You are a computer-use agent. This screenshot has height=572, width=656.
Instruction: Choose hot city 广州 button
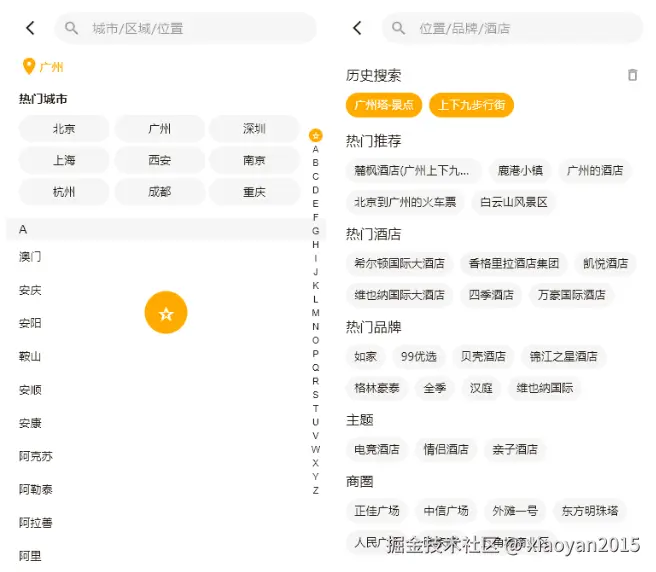click(159, 128)
